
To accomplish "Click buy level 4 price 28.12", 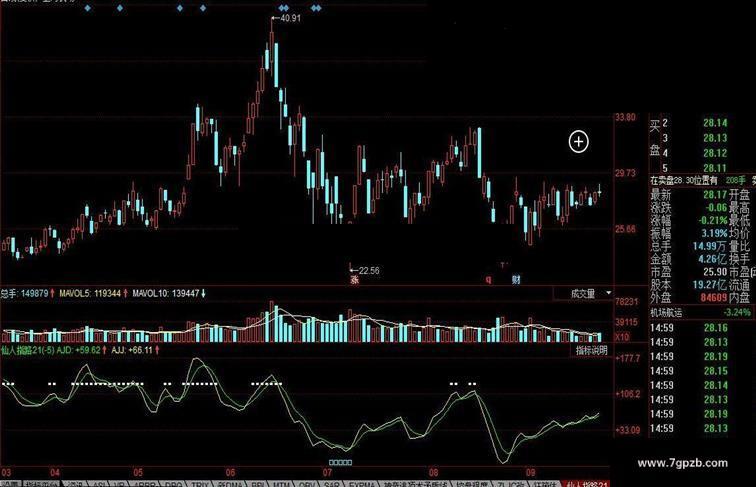I will point(715,153).
